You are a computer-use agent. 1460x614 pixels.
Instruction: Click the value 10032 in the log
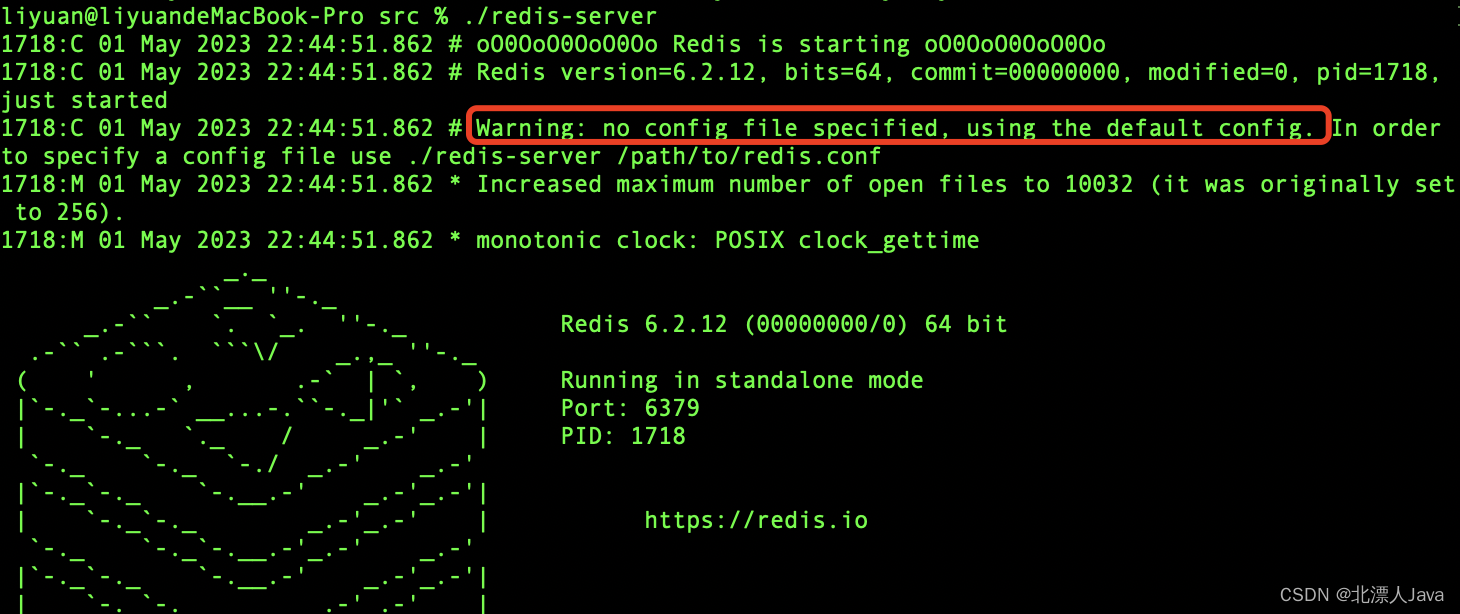[x=1098, y=184]
